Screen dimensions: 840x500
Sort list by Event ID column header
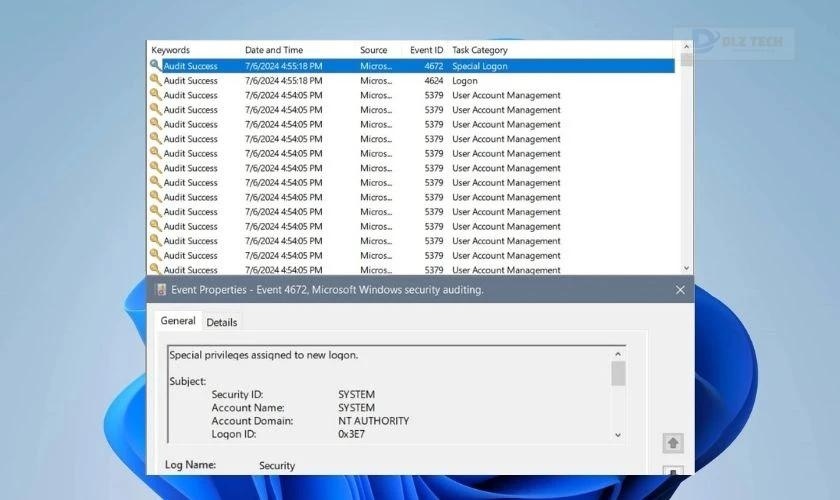pos(426,50)
